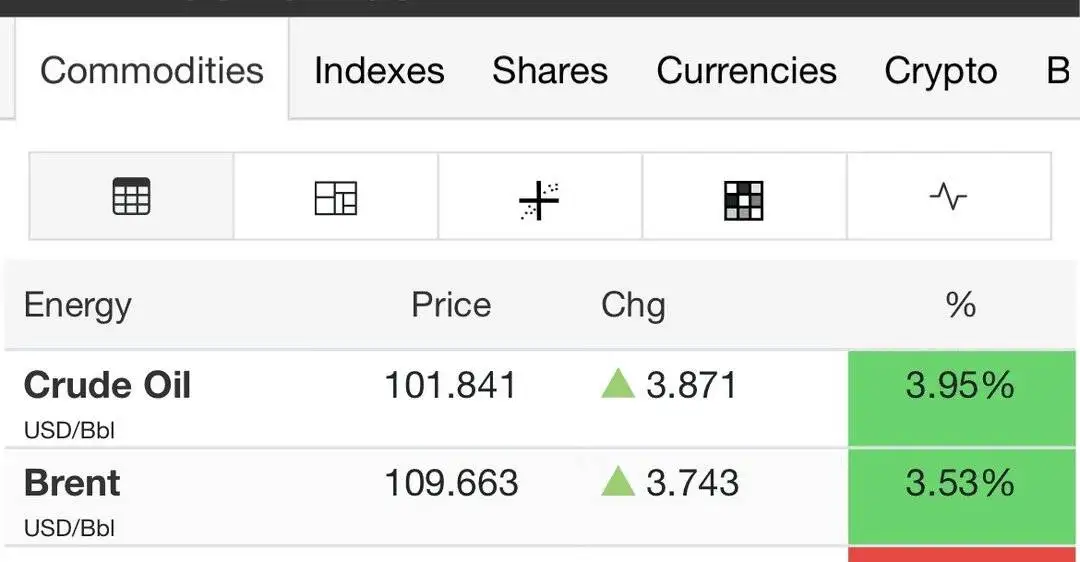1080x562 pixels.
Task: Click the % column header
Action: click(961, 304)
